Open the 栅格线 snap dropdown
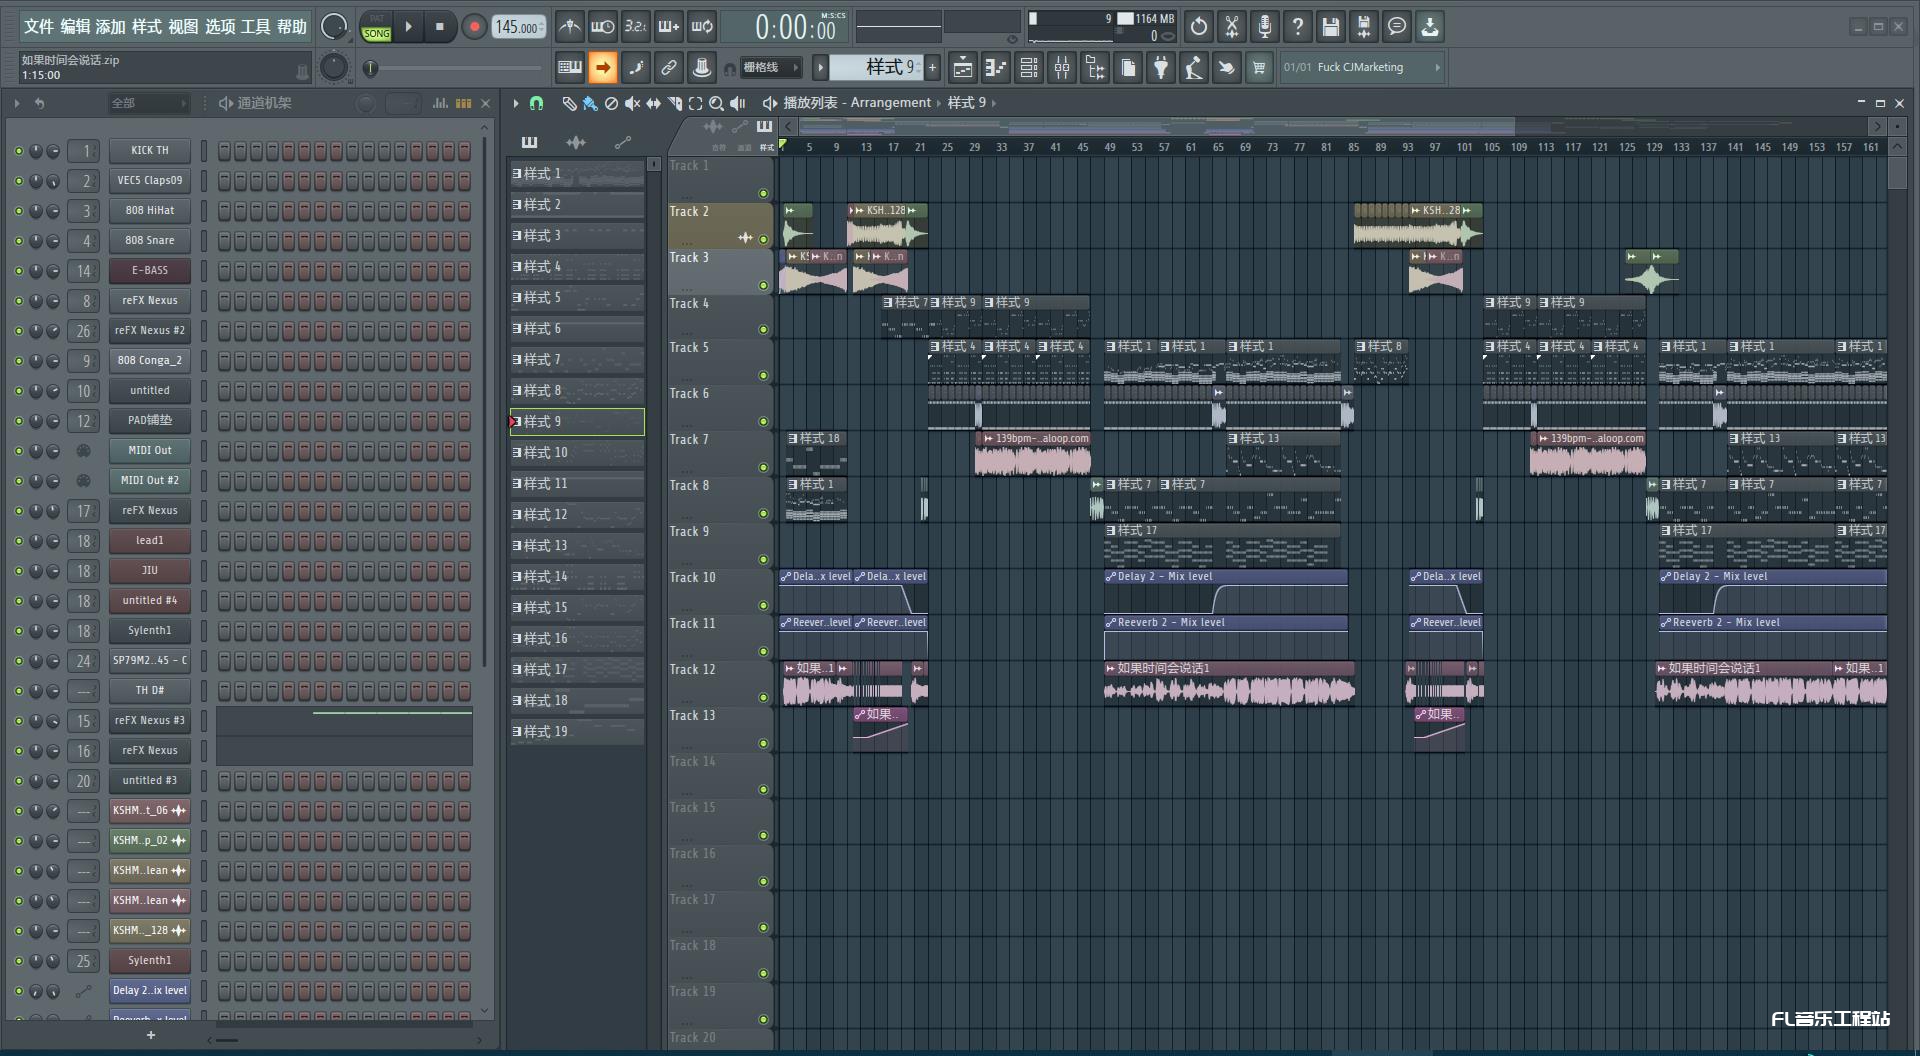 (771, 68)
